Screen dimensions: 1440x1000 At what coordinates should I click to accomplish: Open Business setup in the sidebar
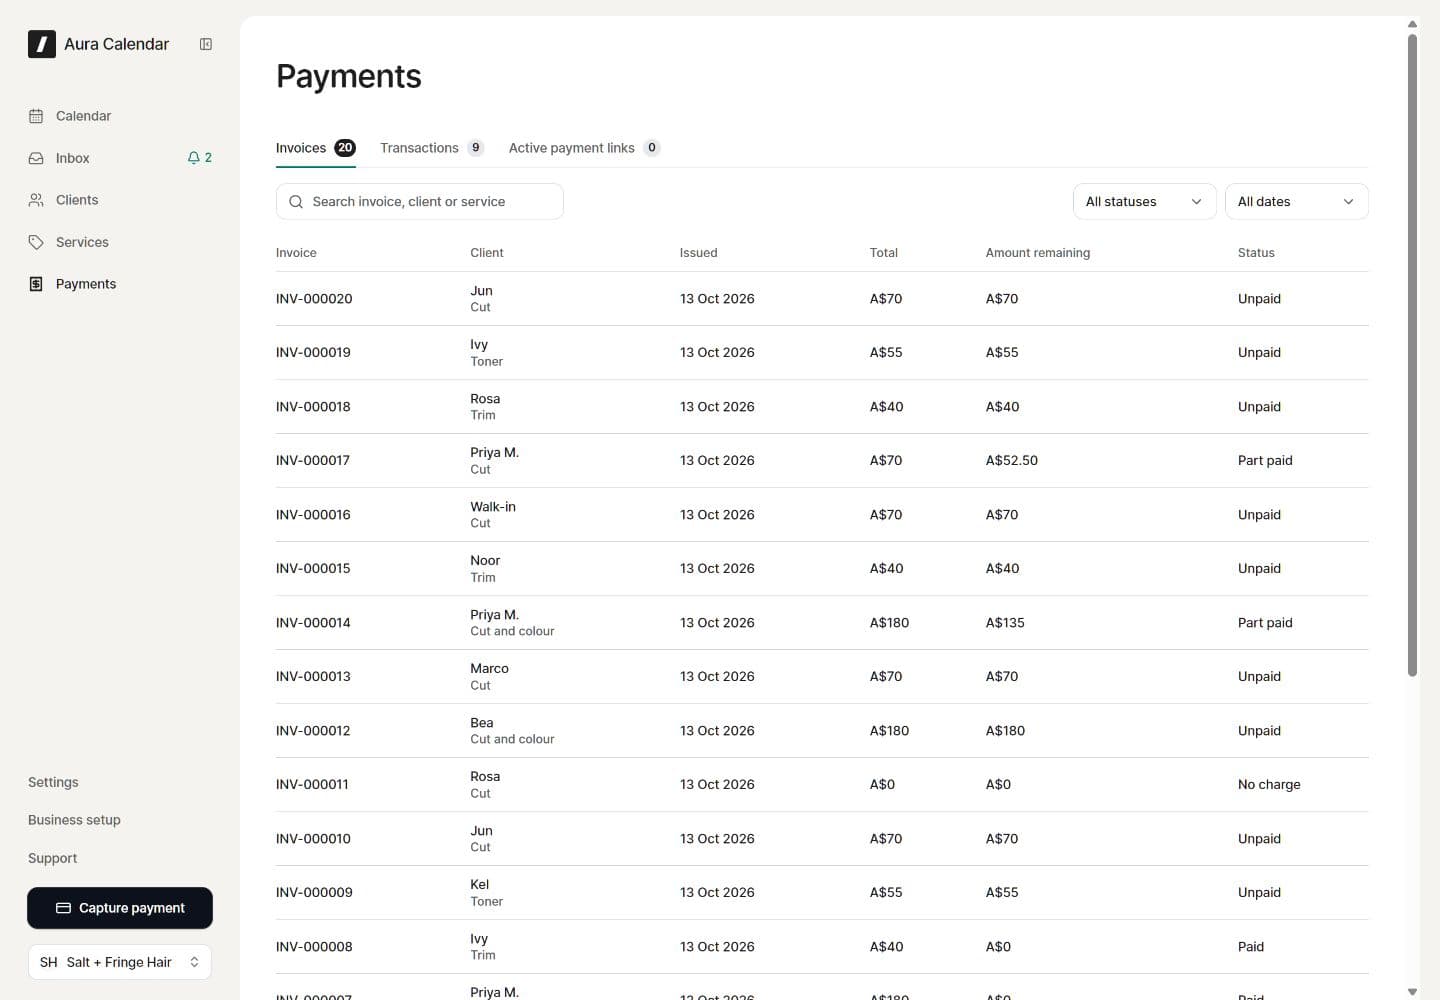(74, 820)
